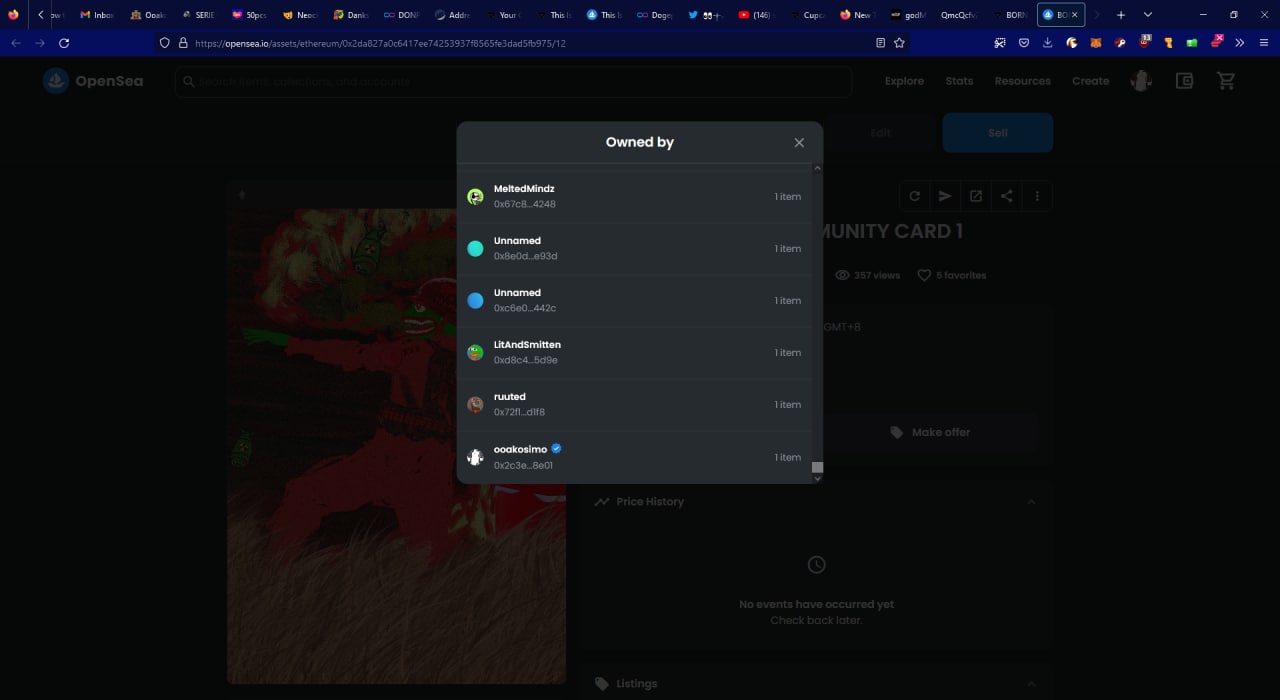Click the screenshot tool icon
Screen dimensions: 1280x700
click(x=999, y=43)
